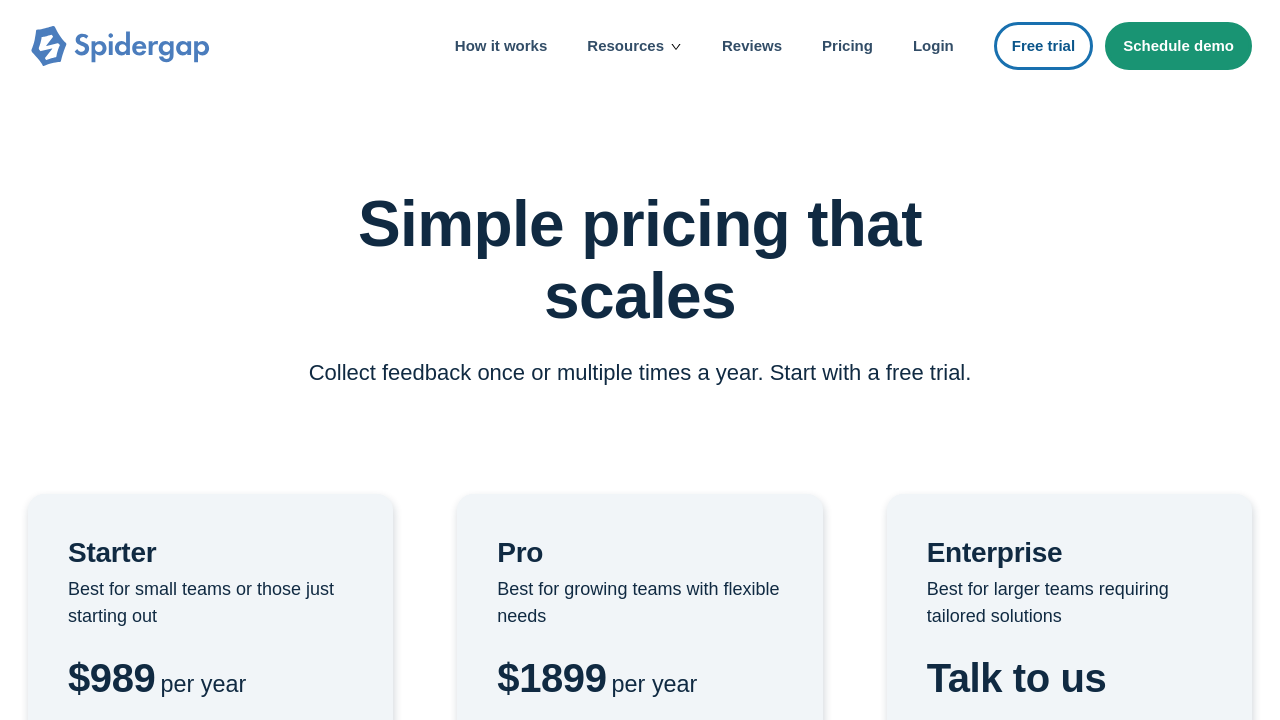1280x720 pixels.
Task: Click the Collect feedback subtitle text
Action: (x=640, y=373)
